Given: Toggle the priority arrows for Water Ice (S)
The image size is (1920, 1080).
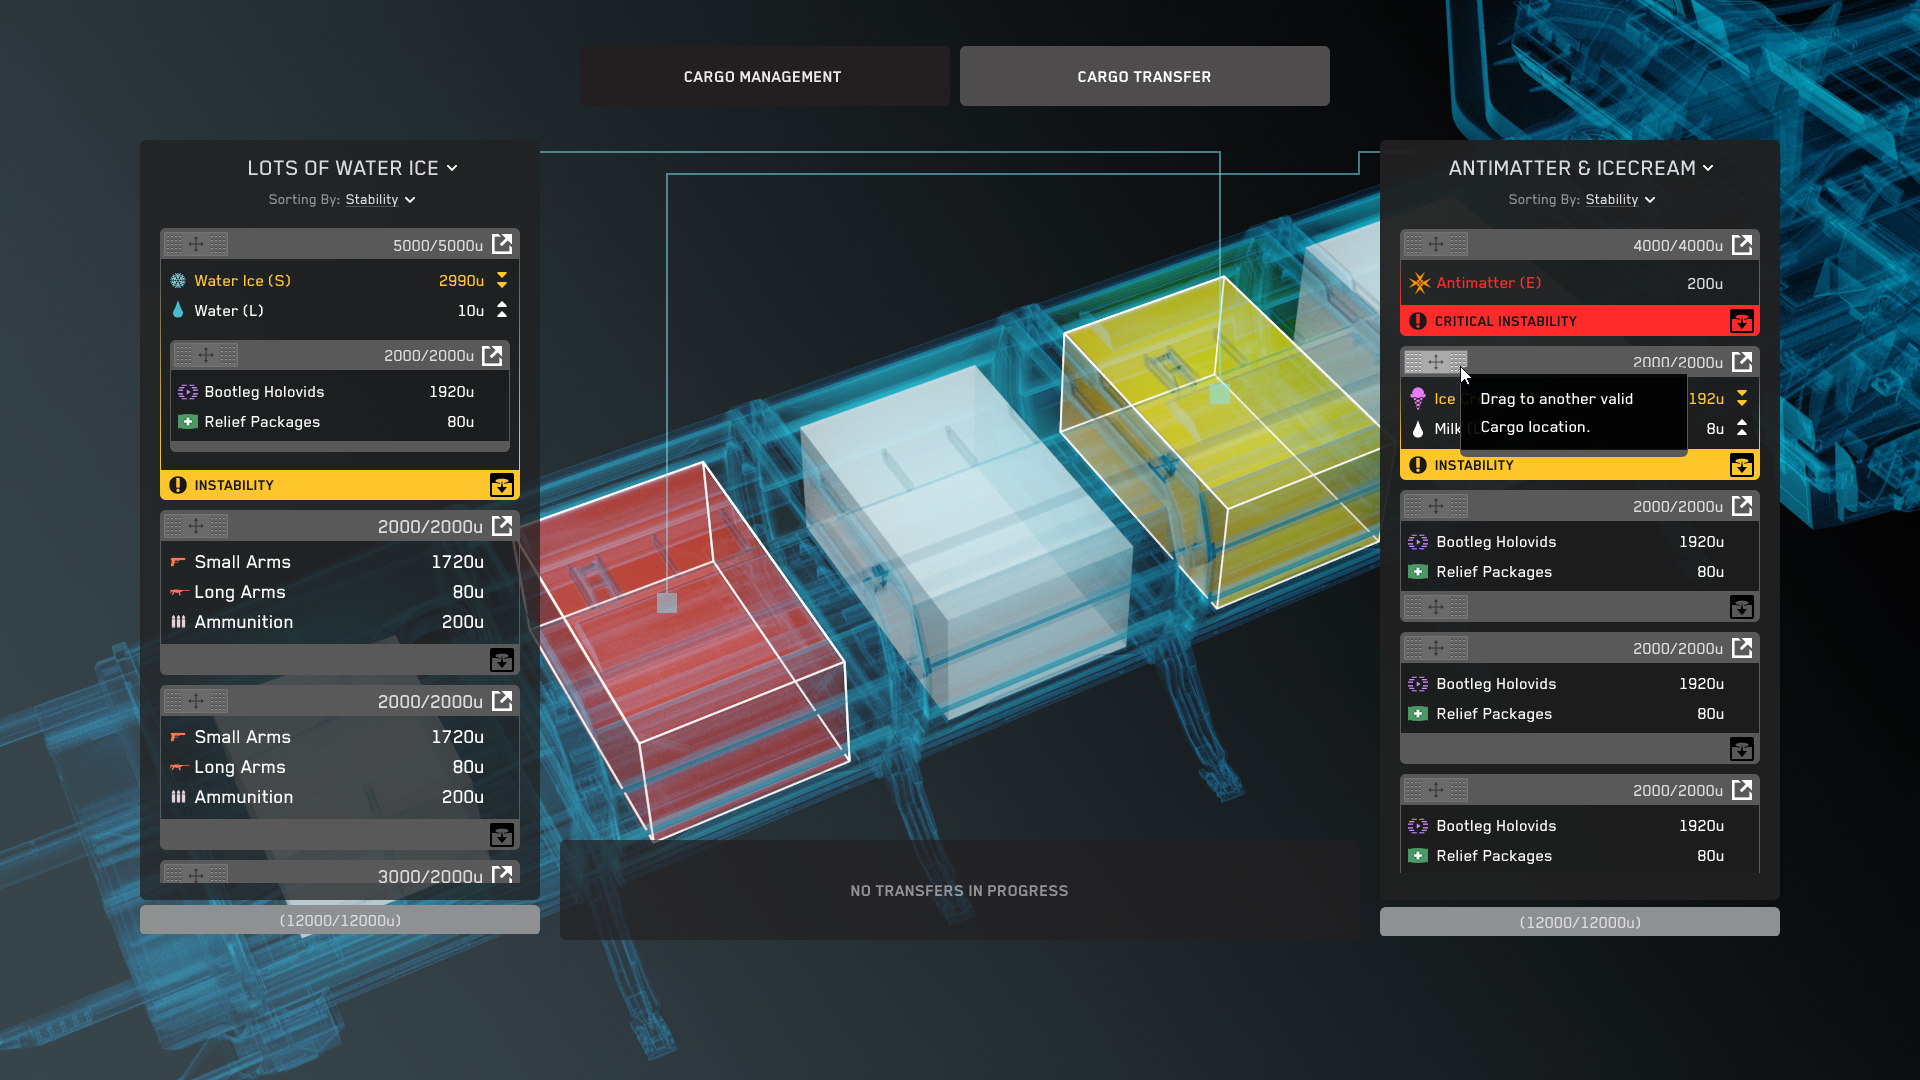Looking at the screenshot, I should tap(502, 280).
